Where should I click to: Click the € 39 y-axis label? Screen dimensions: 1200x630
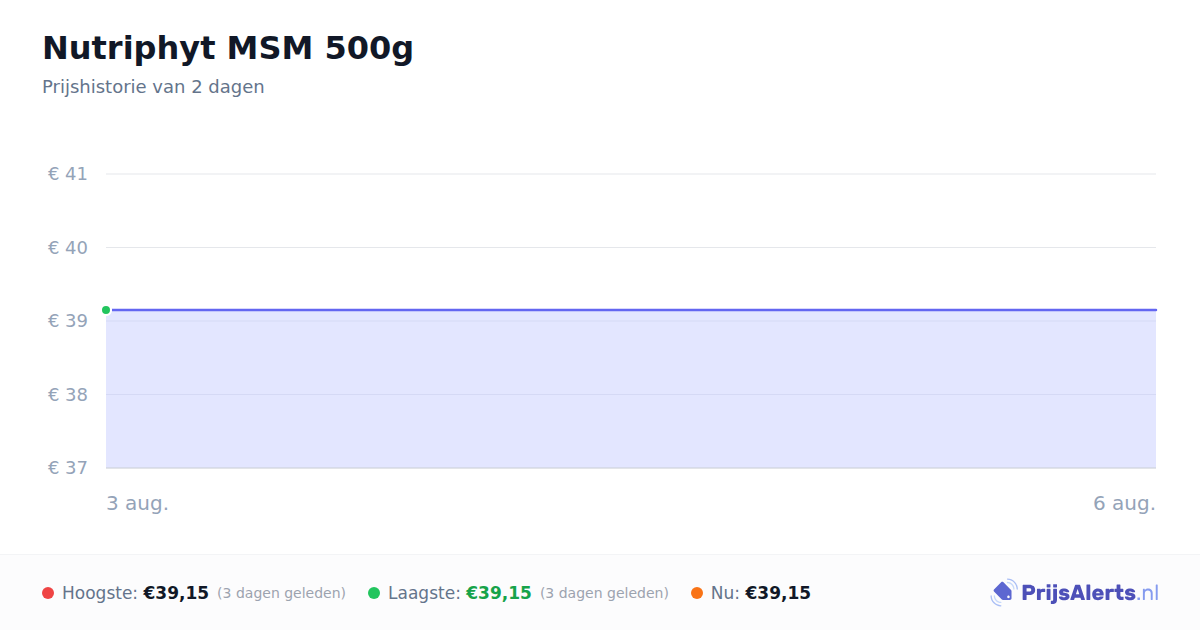(68, 321)
